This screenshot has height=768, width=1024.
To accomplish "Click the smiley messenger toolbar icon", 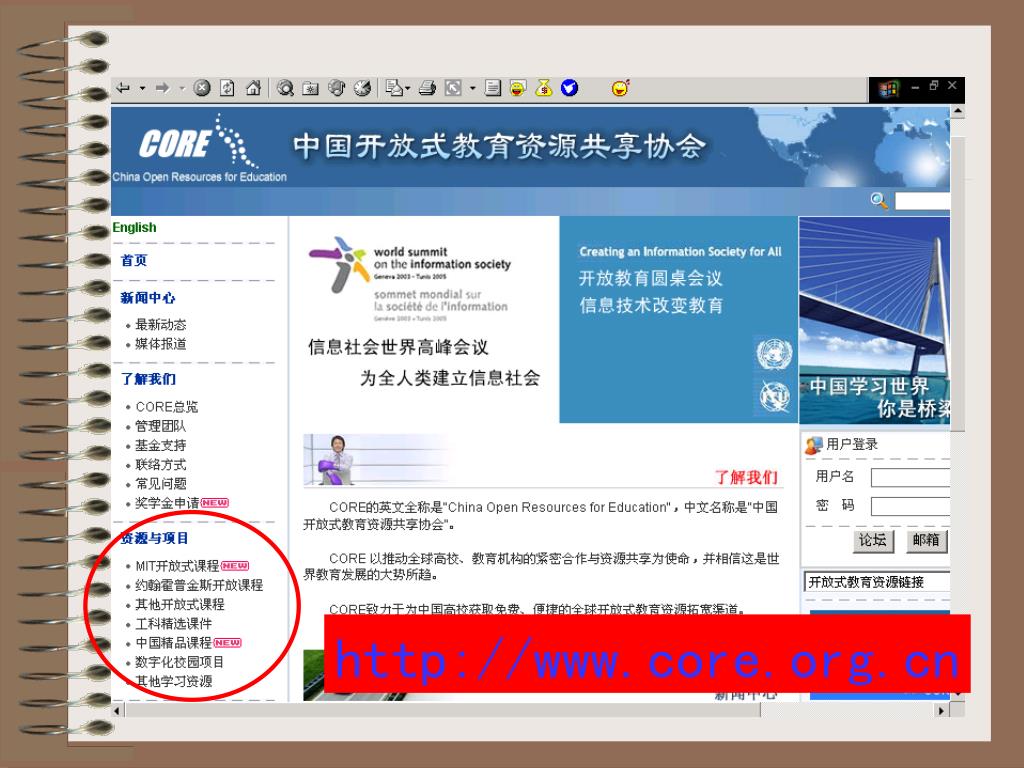I will [x=518, y=88].
